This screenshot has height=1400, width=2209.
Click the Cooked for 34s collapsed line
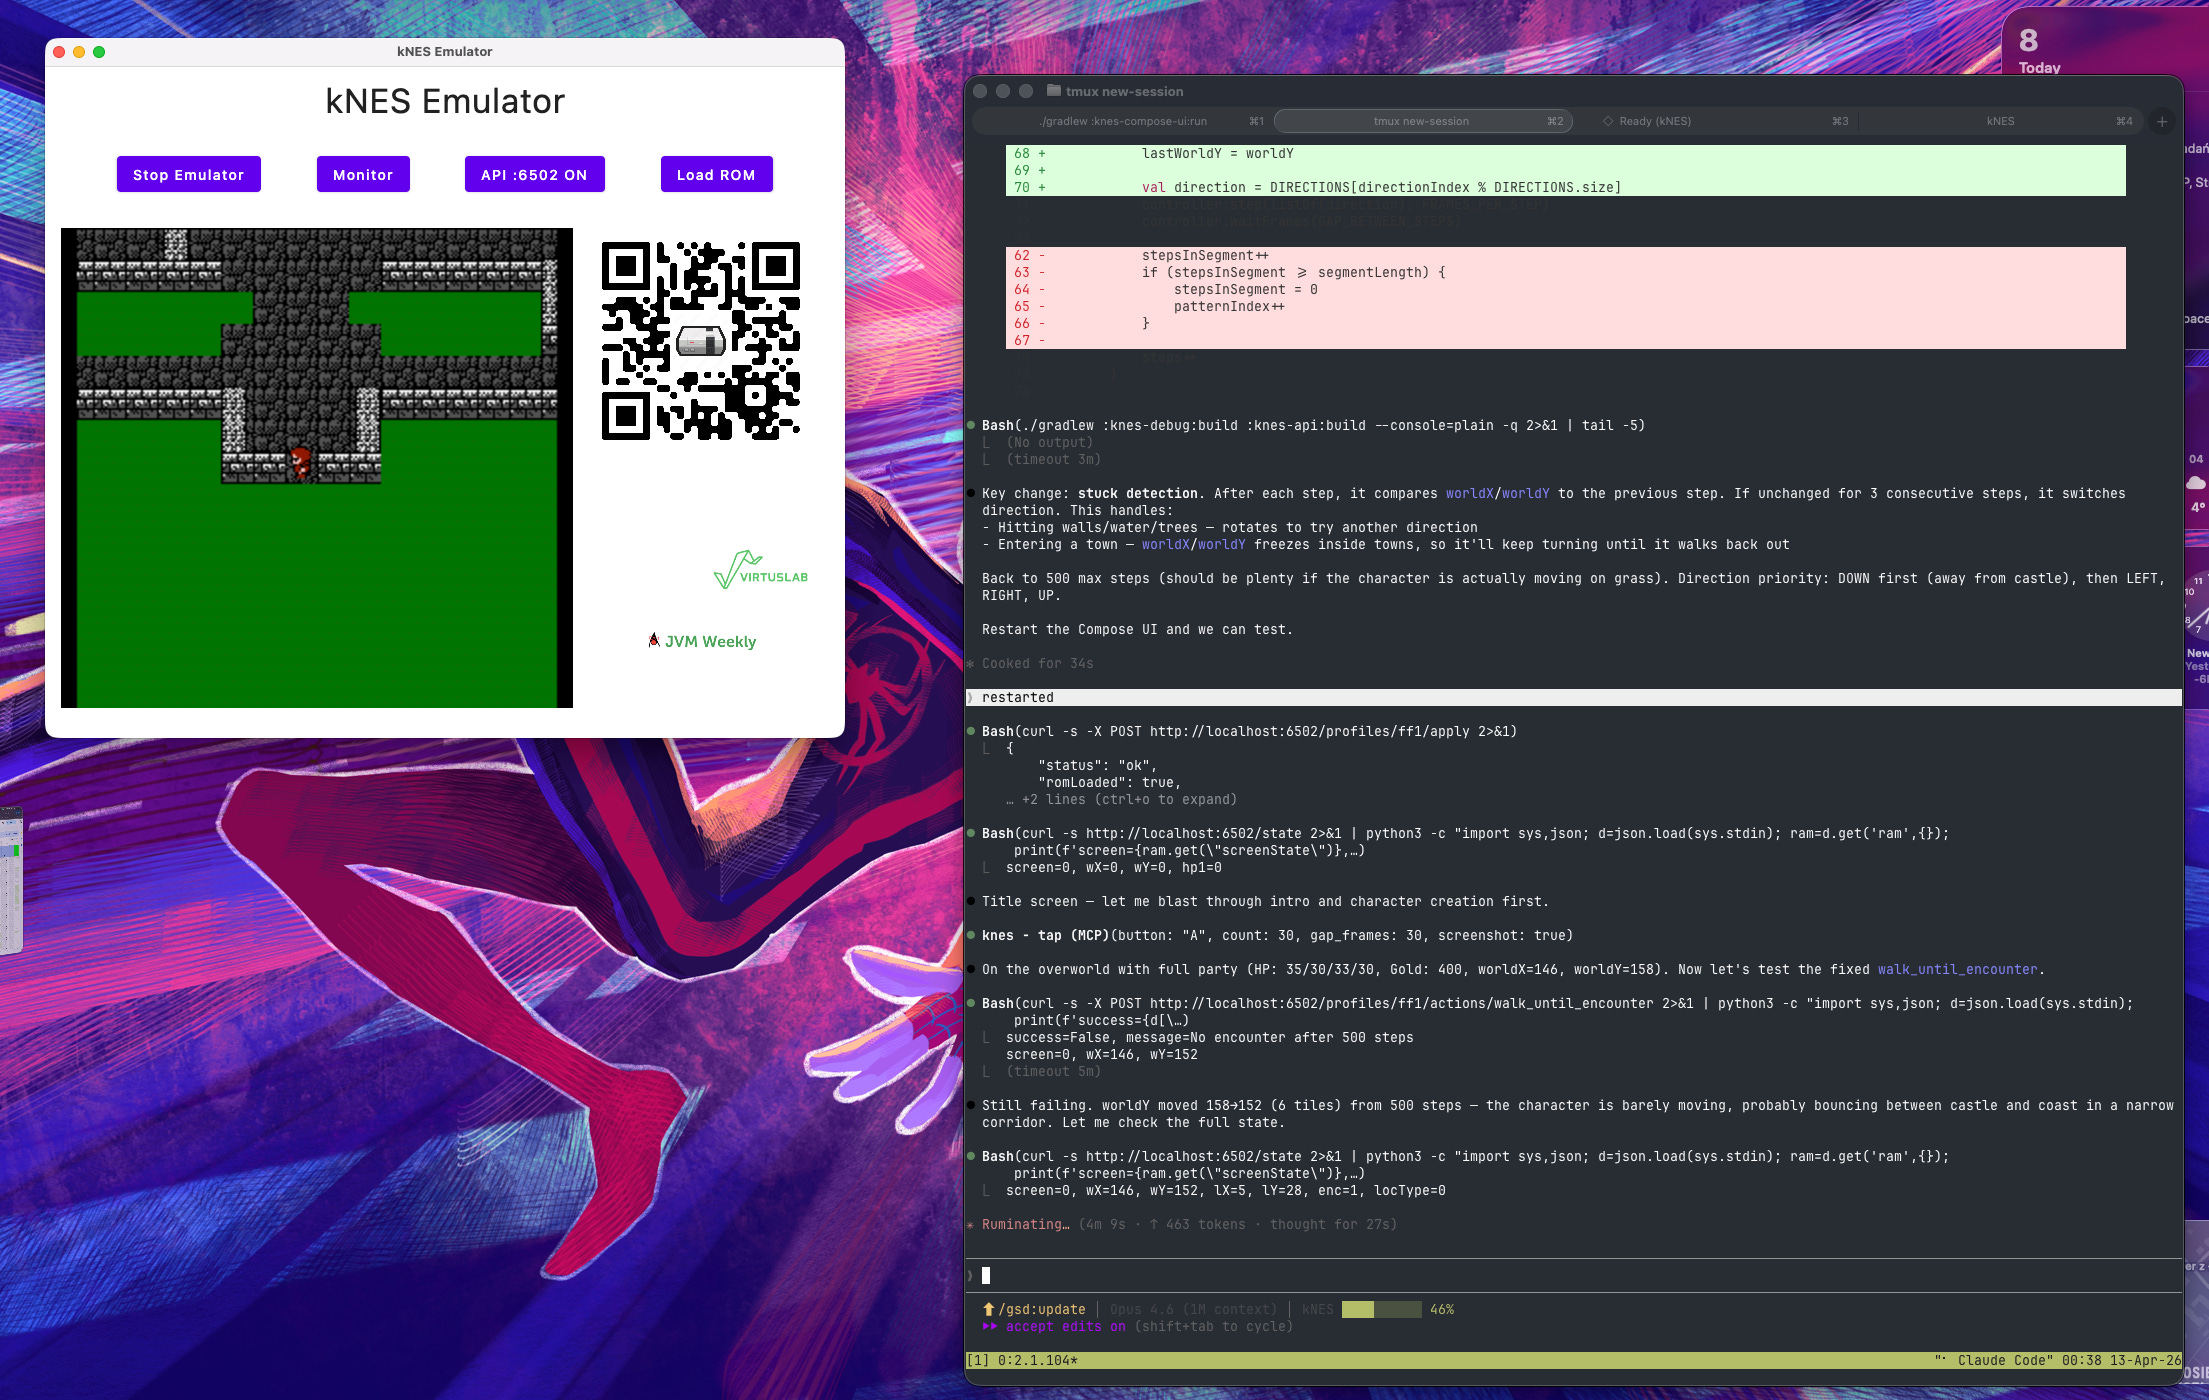(1037, 663)
